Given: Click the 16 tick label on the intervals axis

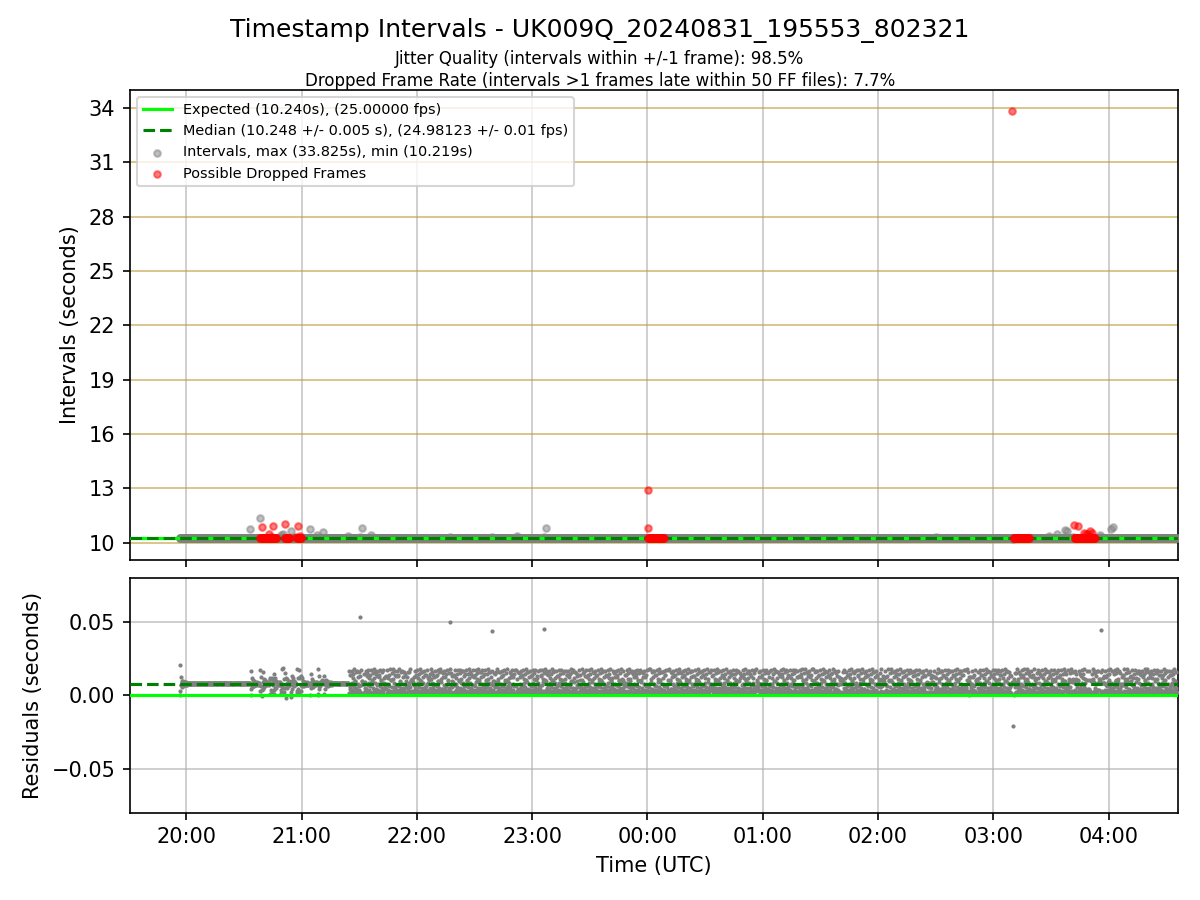Looking at the screenshot, I should click(103, 434).
